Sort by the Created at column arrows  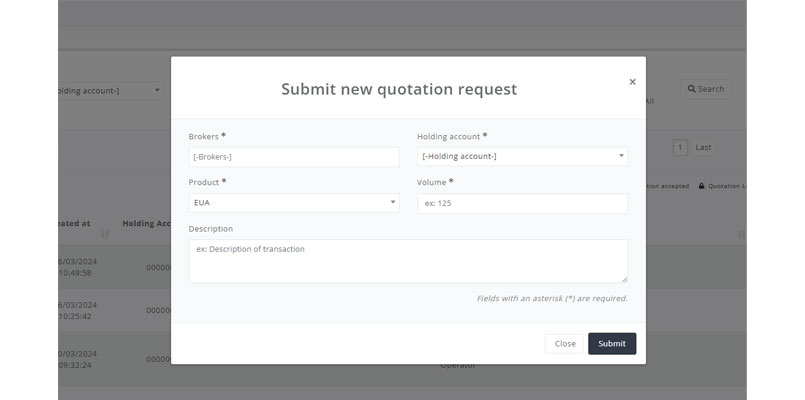tap(105, 234)
